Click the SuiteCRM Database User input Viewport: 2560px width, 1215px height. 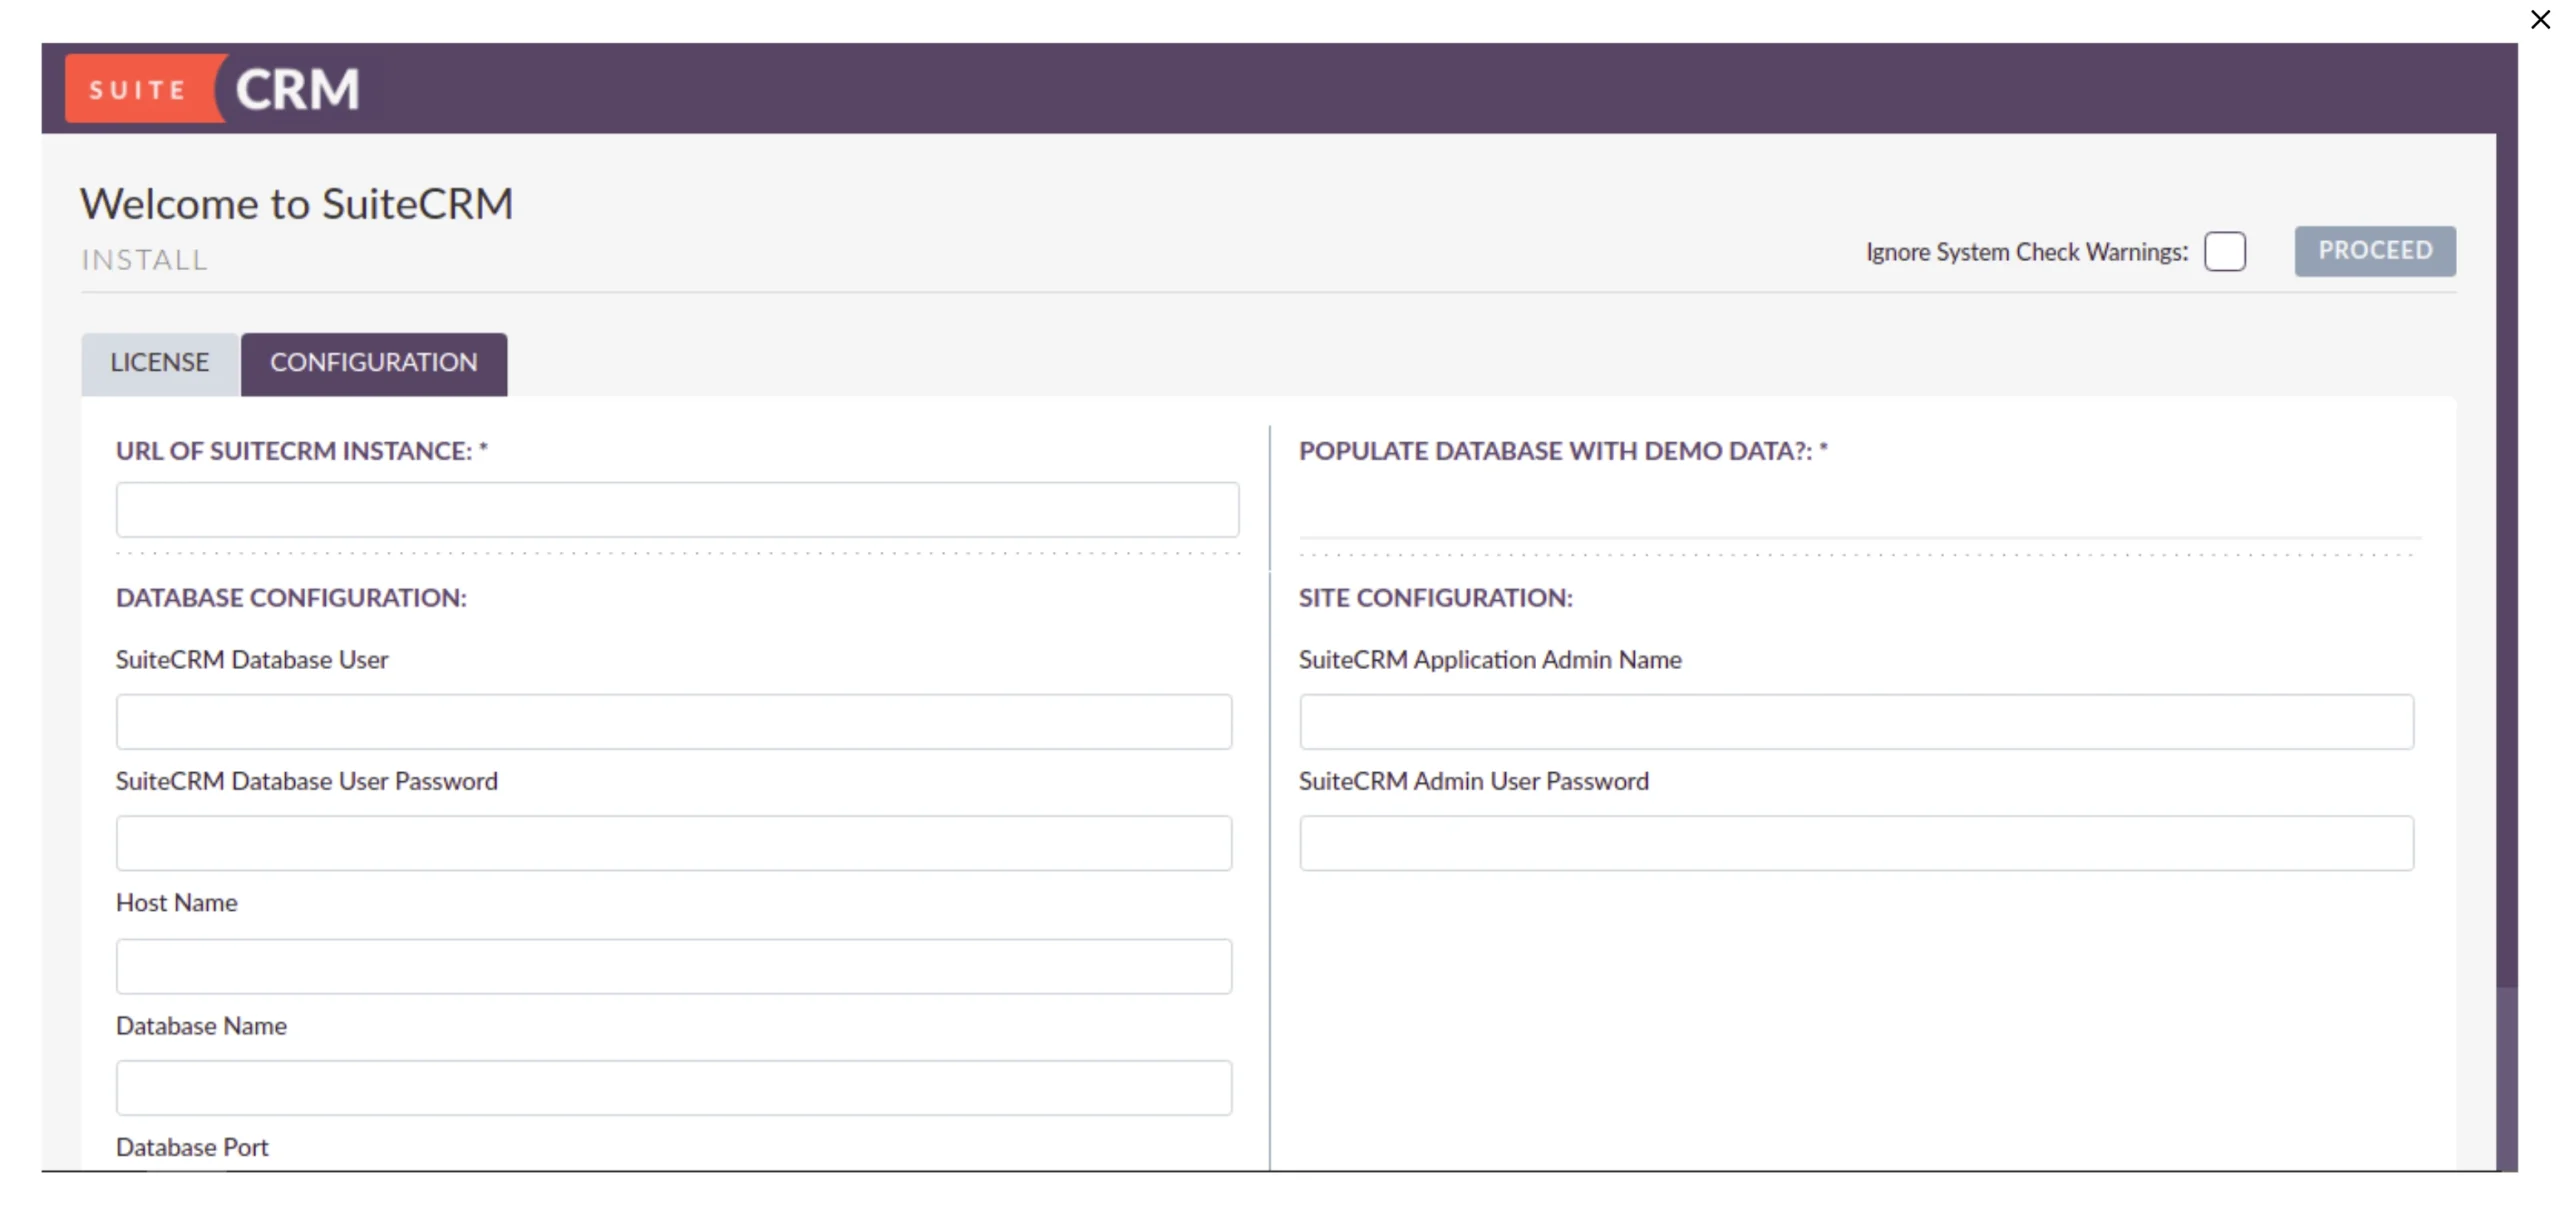(674, 722)
